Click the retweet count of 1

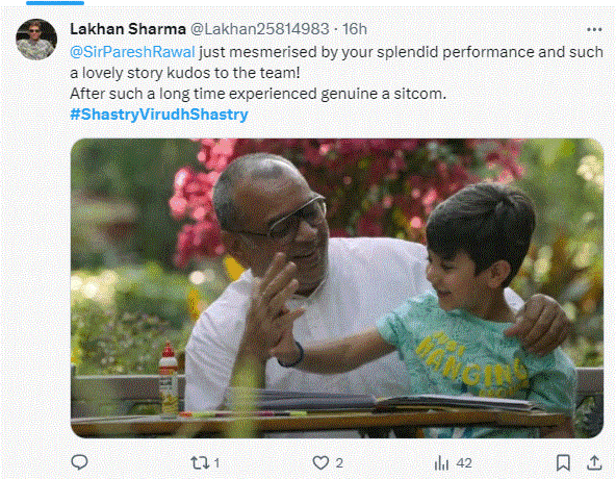pyautogui.click(x=216, y=462)
